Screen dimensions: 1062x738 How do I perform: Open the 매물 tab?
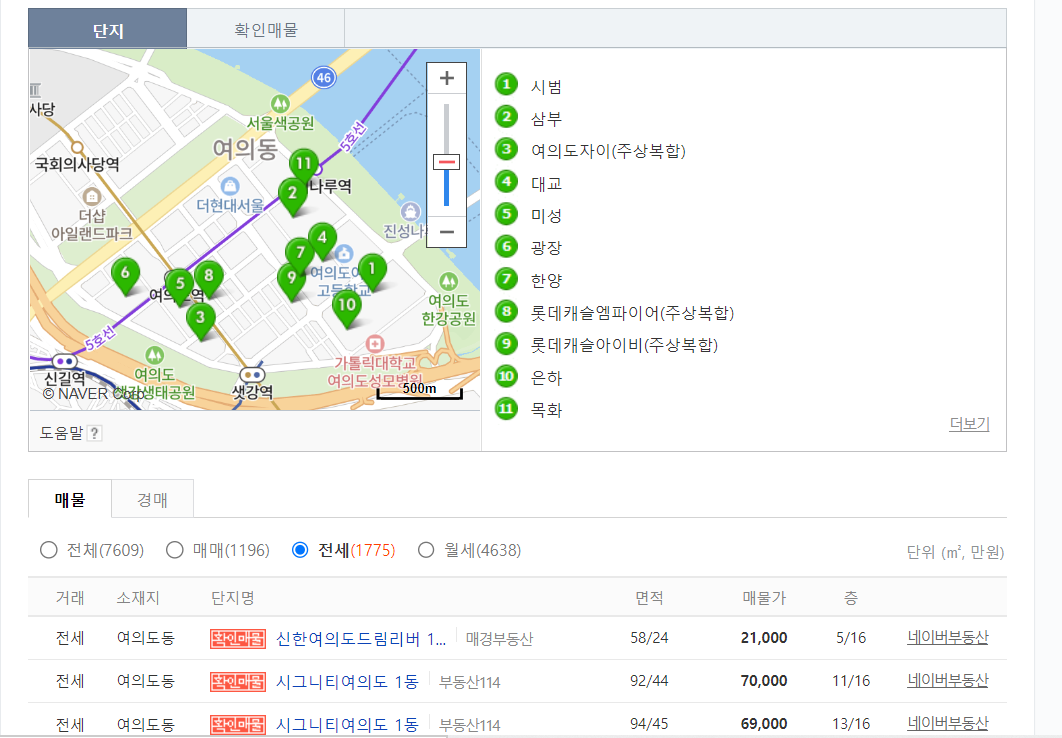pyautogui.click(x=70, y=500)
